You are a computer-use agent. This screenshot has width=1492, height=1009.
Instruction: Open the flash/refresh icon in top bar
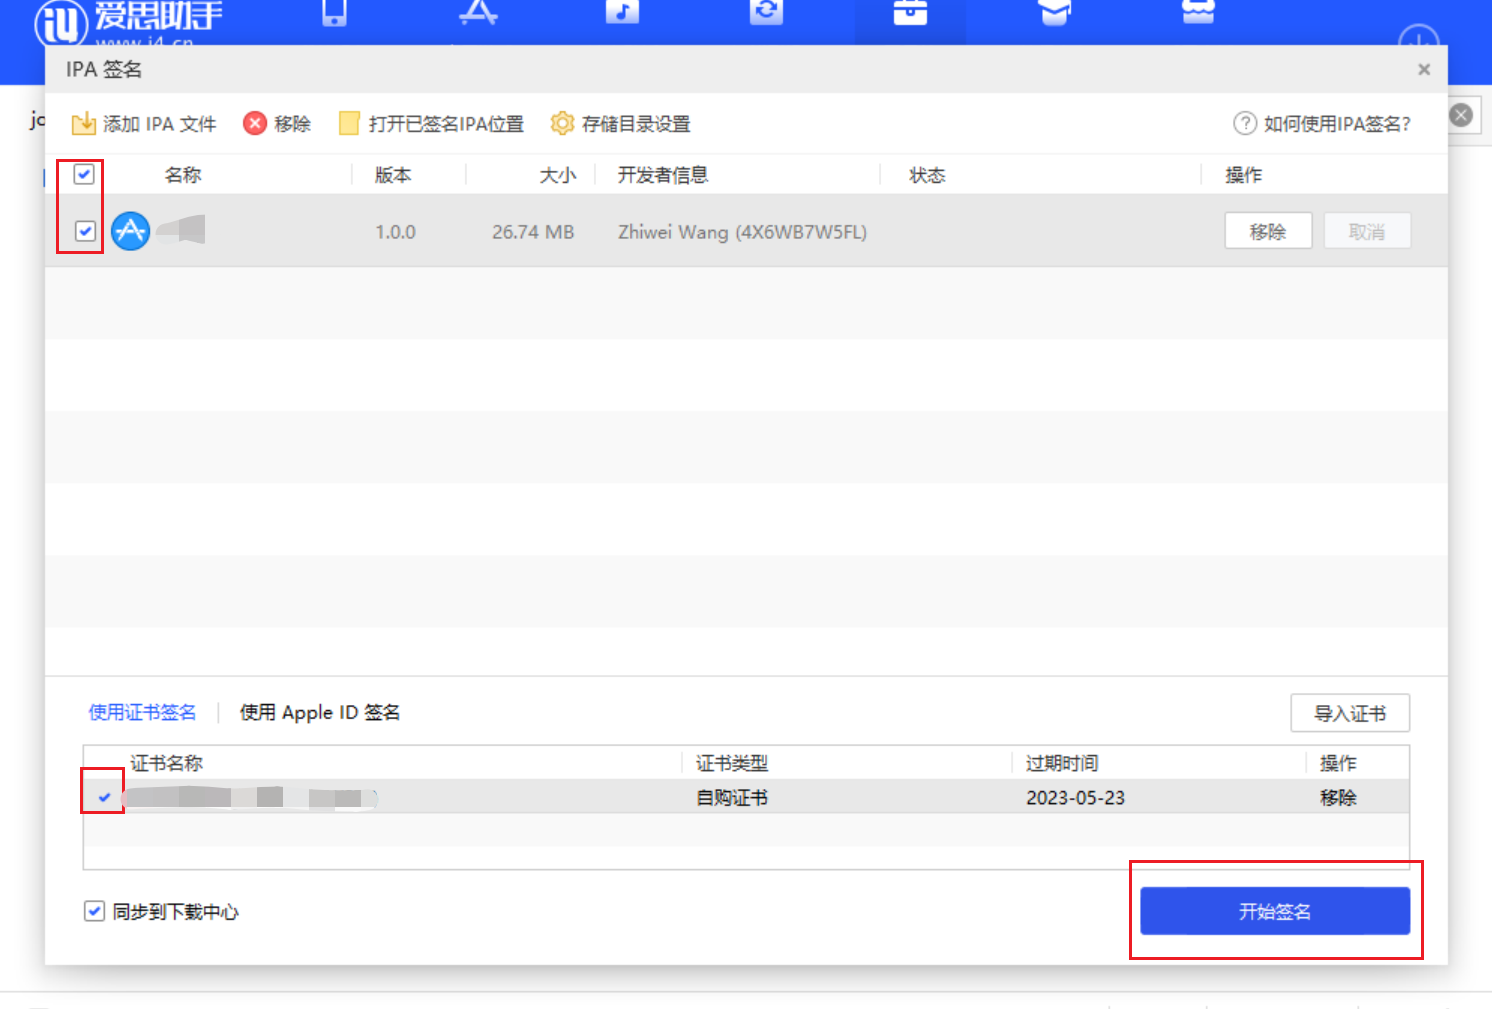pyautogui.click(x=766, y=12)
